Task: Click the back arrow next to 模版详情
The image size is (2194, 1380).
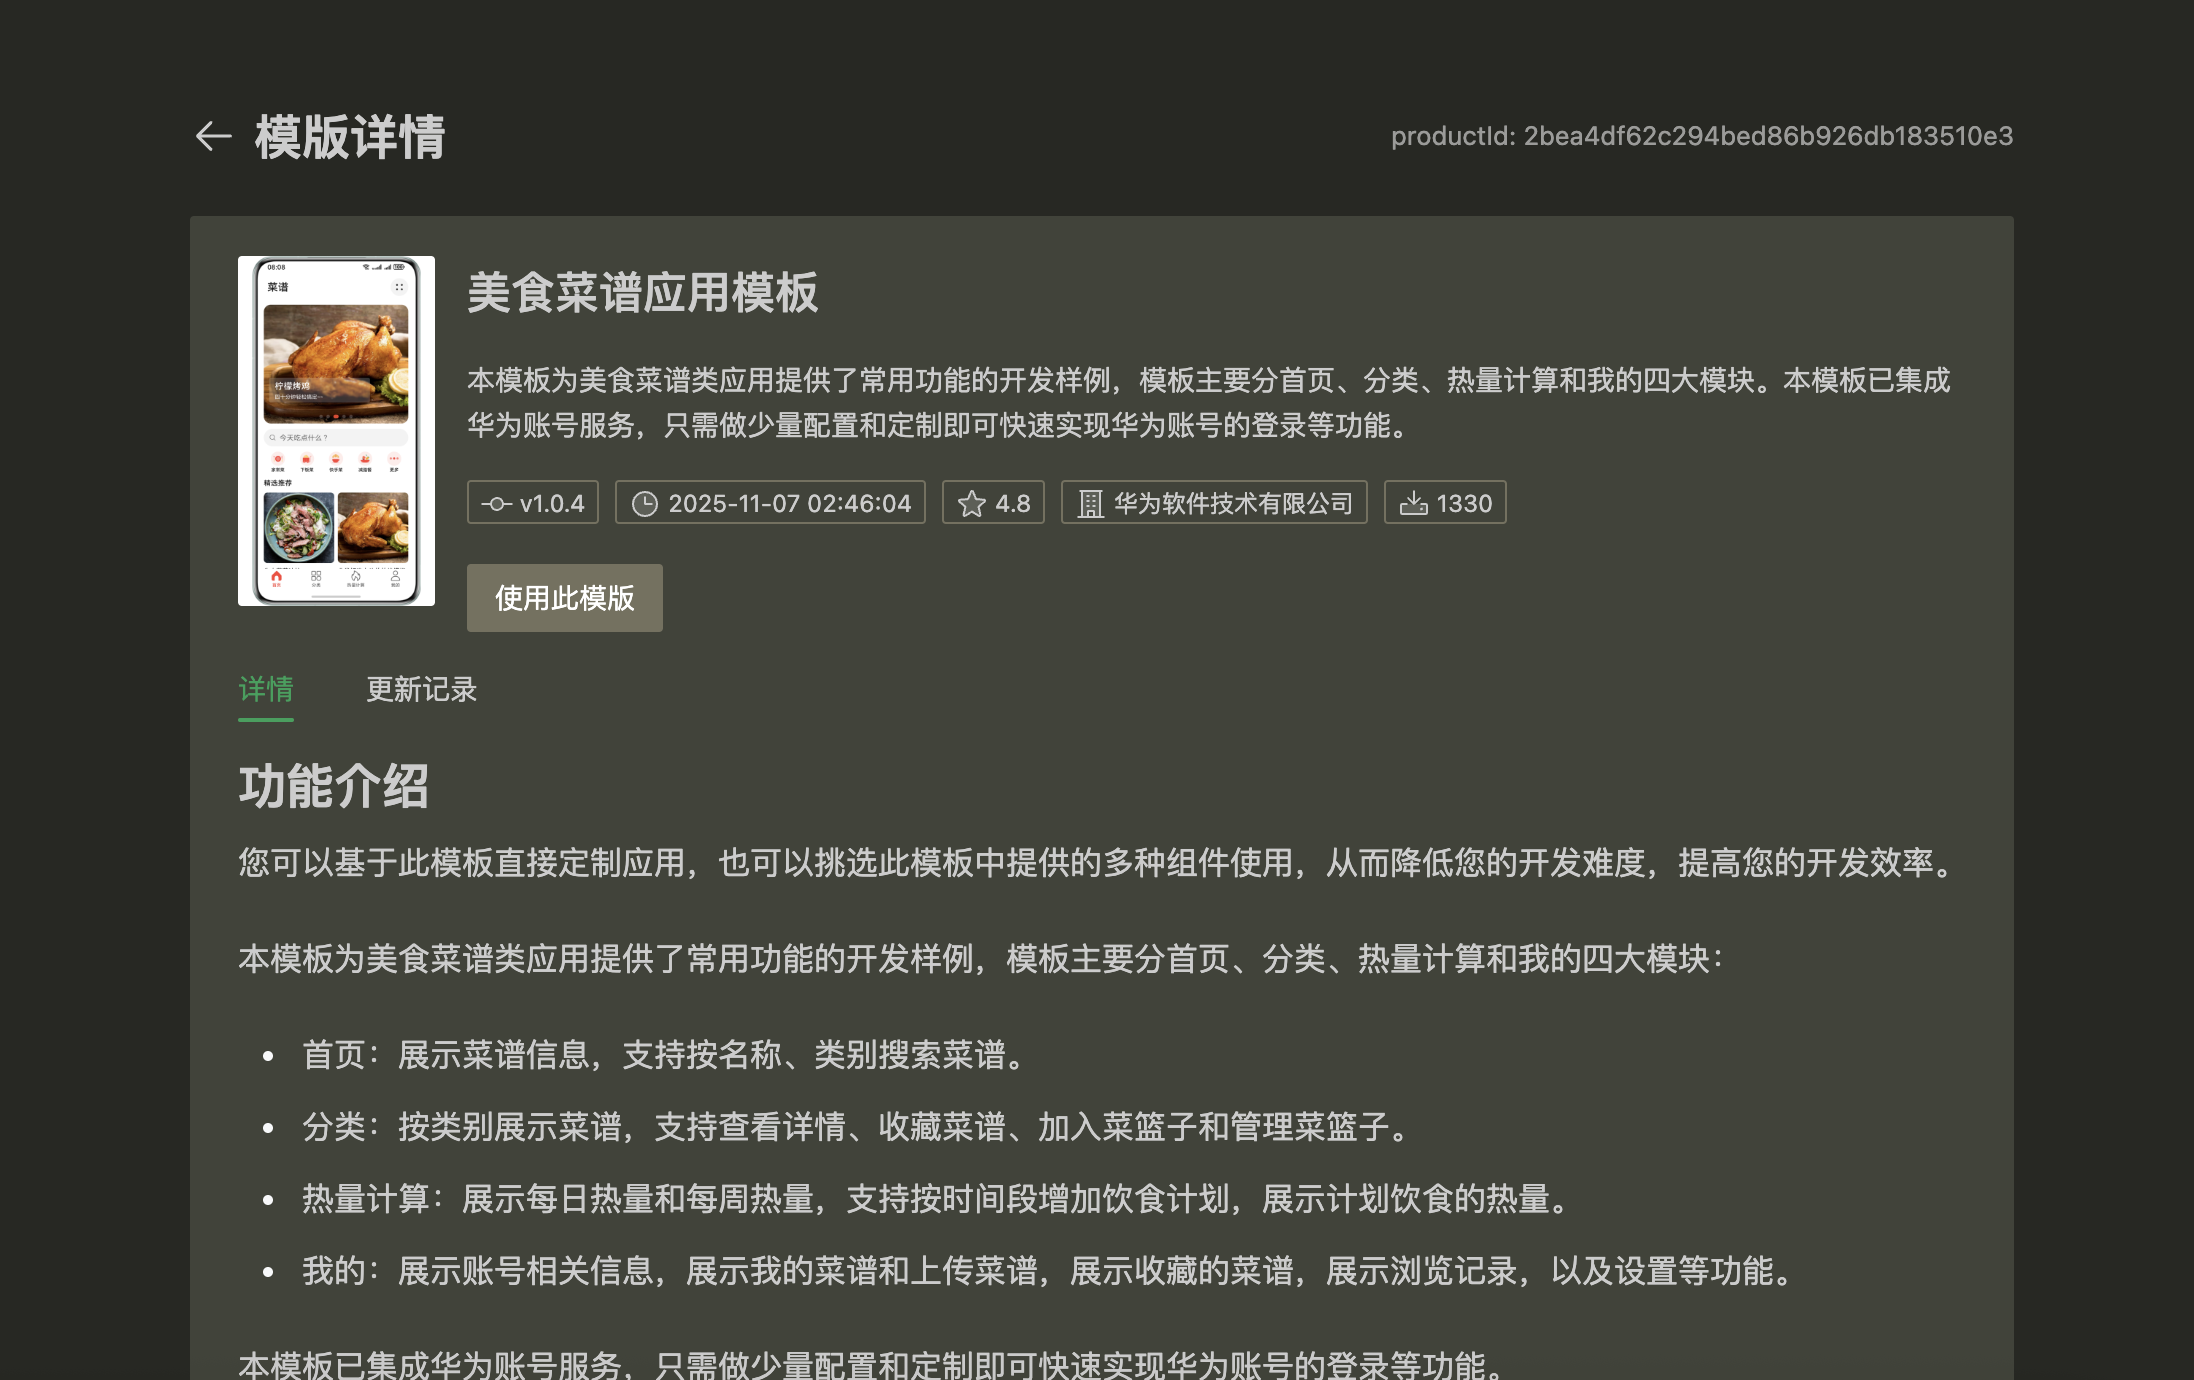Action: coord(213,136)
